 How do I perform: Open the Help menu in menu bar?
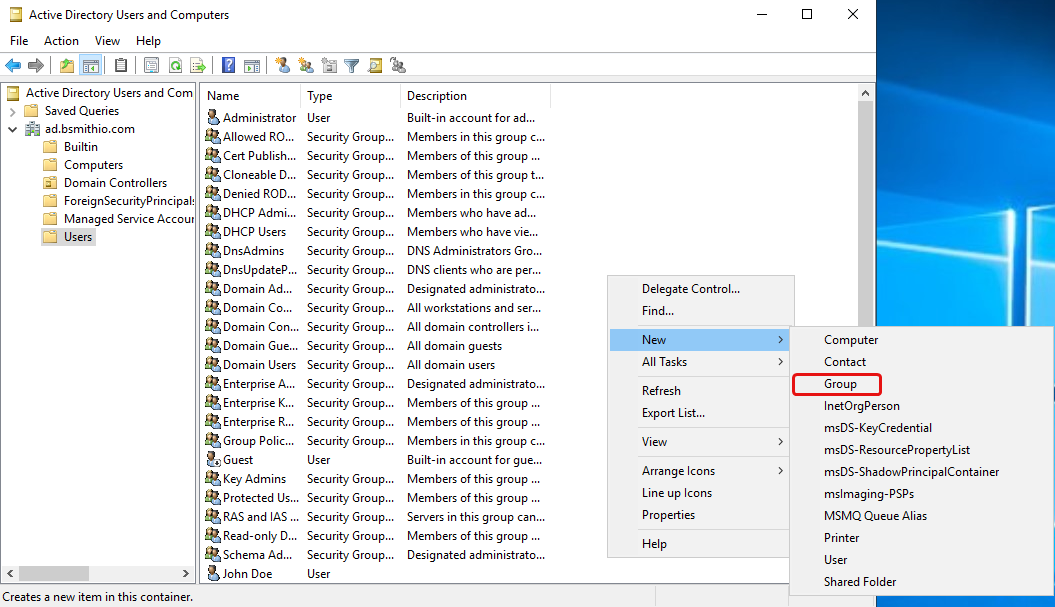pyautogui.click(x=148, y=41)
